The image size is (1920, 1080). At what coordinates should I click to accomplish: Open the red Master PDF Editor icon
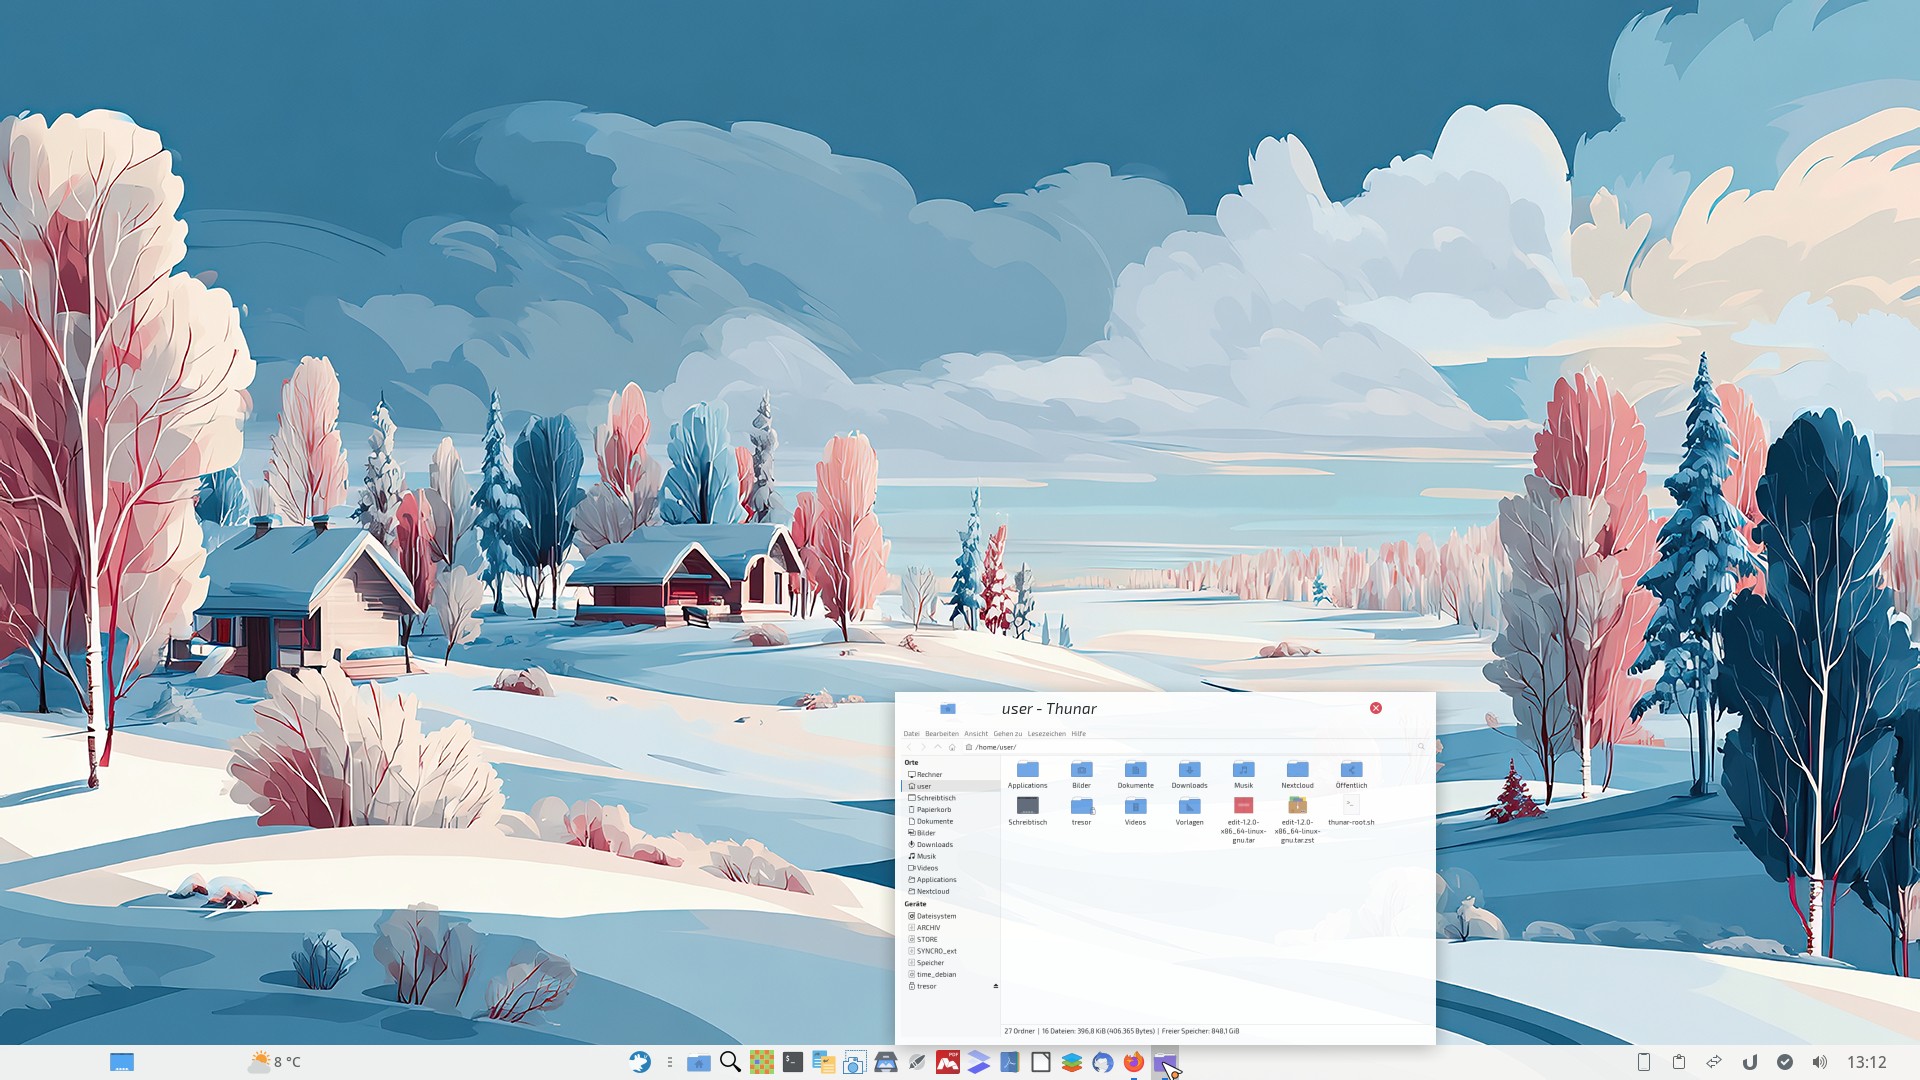[x=947, y=1062]
